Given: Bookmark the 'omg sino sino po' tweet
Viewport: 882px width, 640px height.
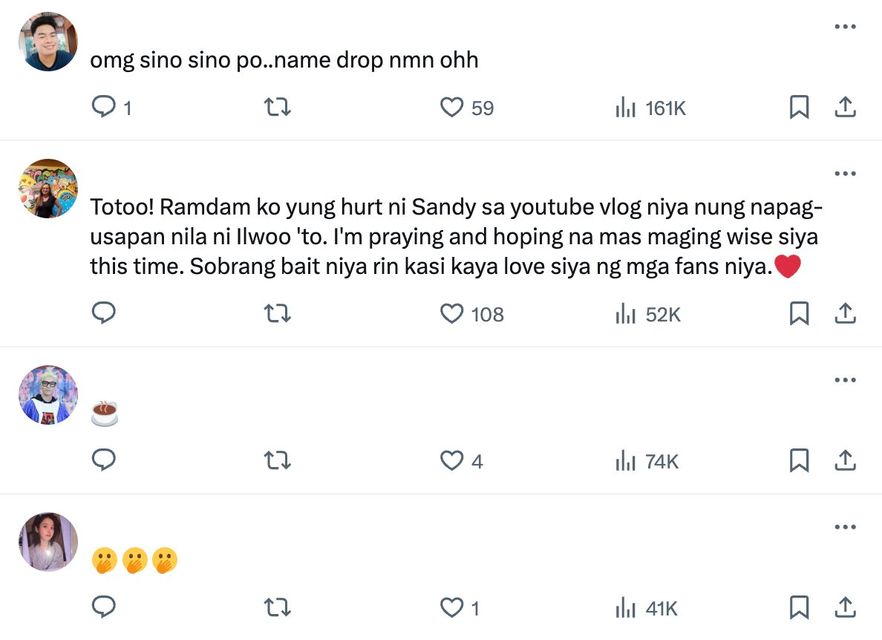Looking at the screenshot, I should (799, 107).
